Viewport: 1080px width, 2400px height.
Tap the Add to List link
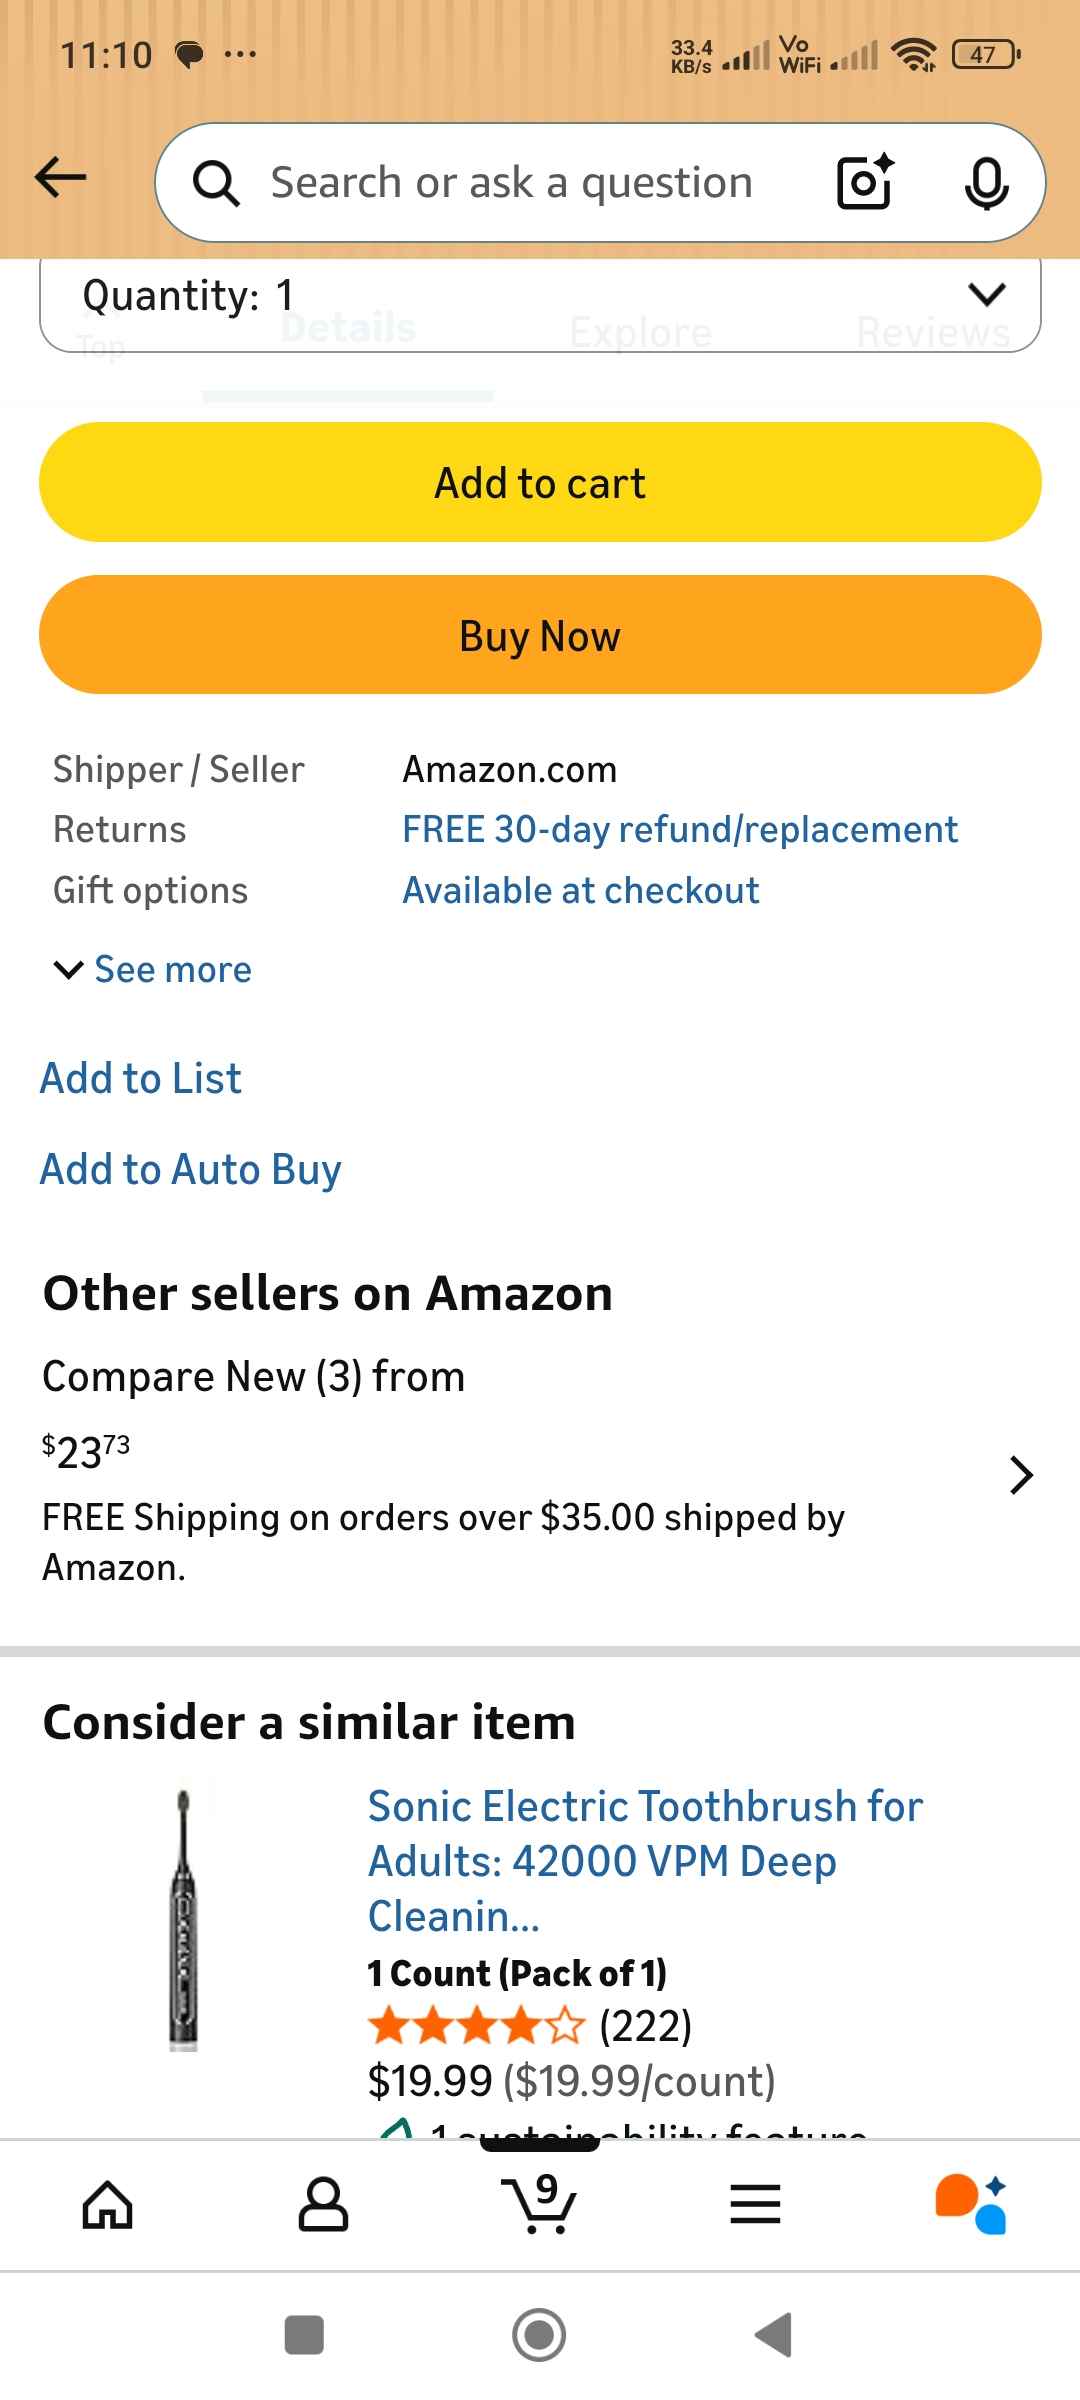141,1078
